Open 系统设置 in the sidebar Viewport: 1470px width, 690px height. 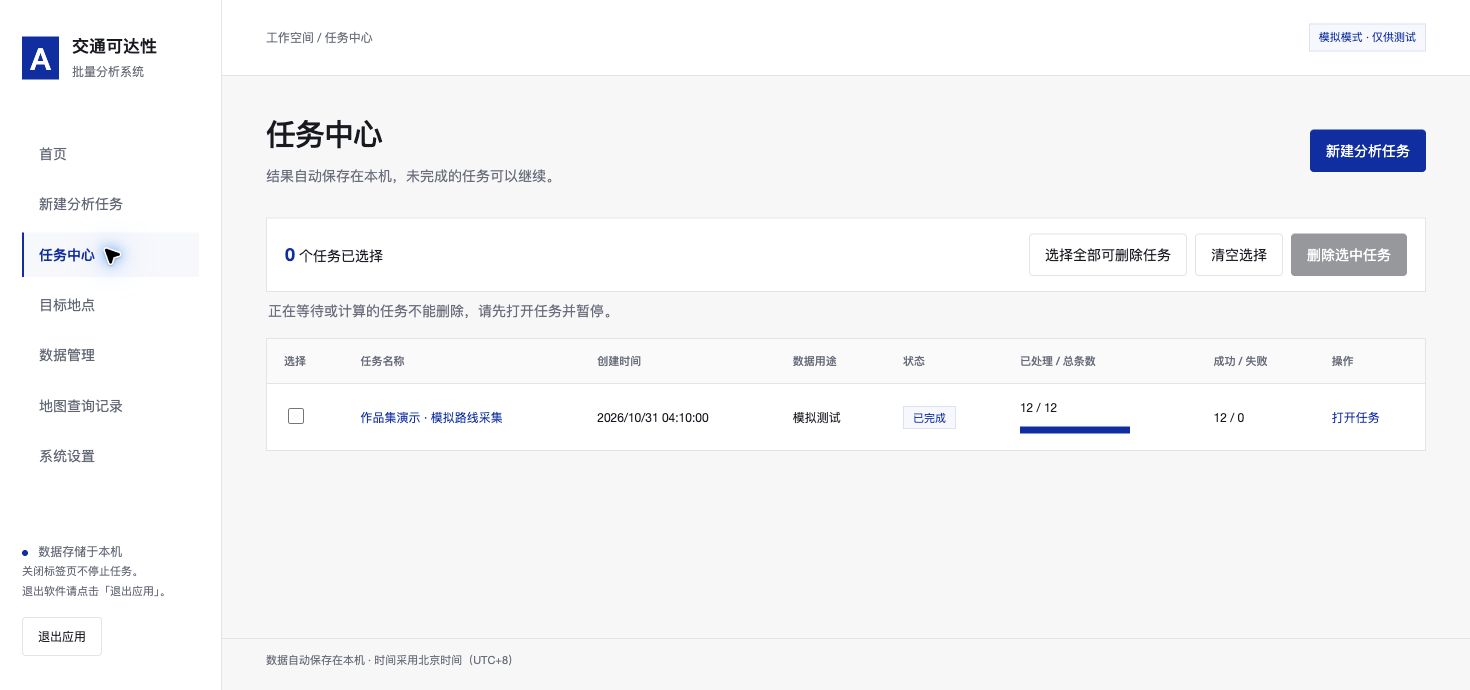110,456
